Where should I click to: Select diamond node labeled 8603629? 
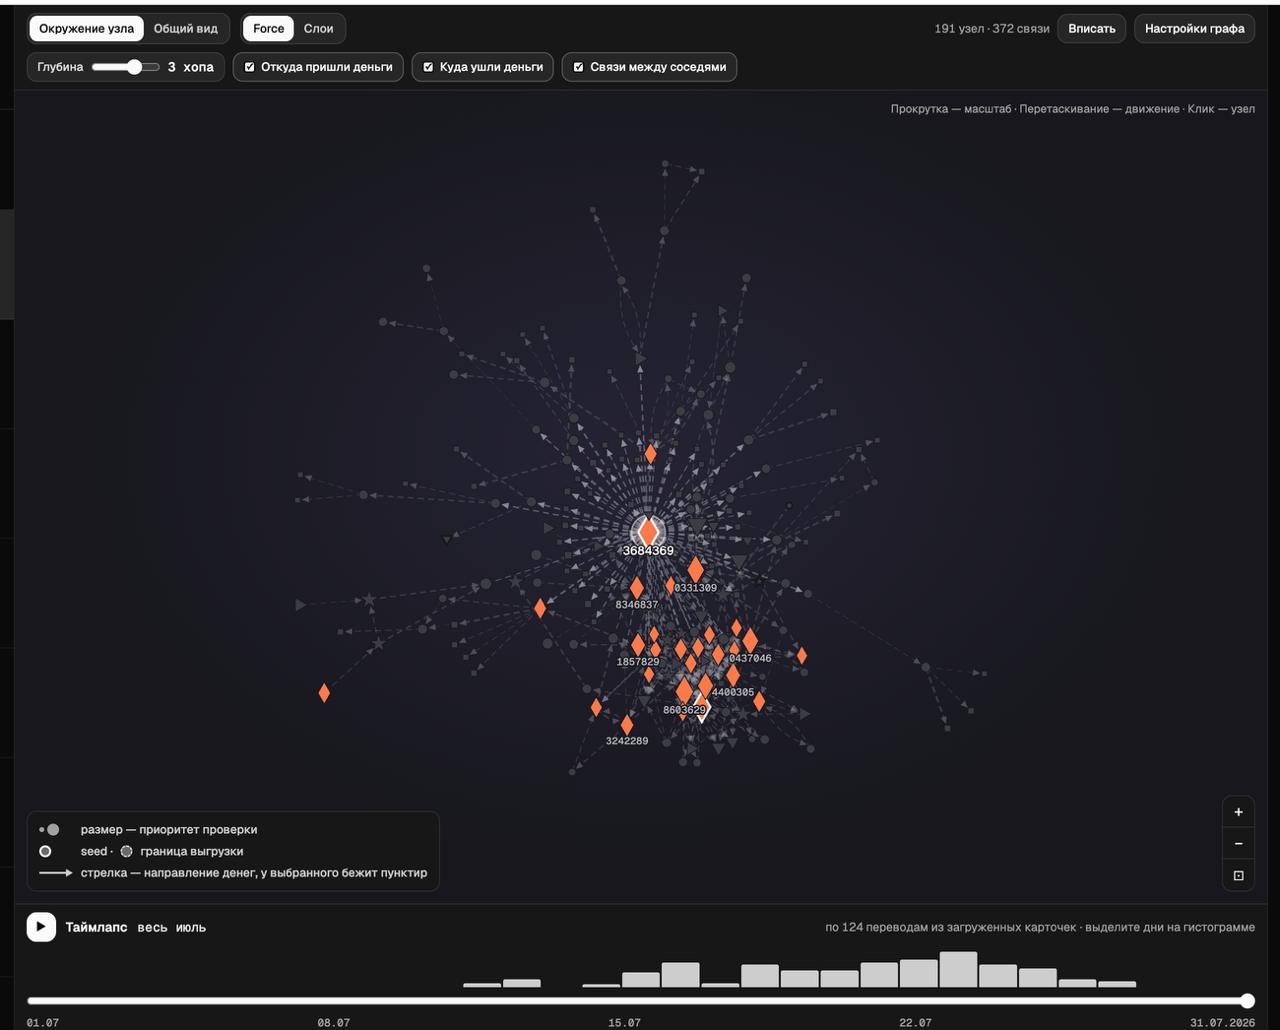[x=684, y=691]
